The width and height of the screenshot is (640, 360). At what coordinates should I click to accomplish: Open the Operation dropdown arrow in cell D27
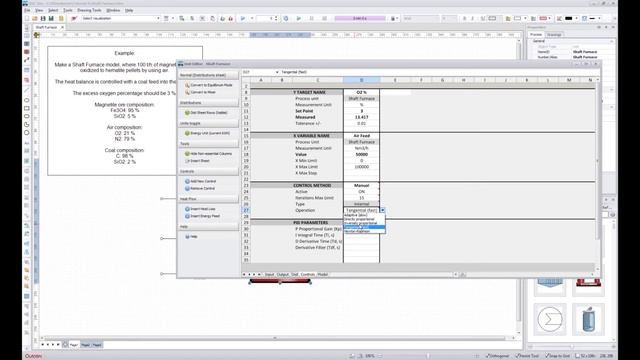click(x=382, y=210)
